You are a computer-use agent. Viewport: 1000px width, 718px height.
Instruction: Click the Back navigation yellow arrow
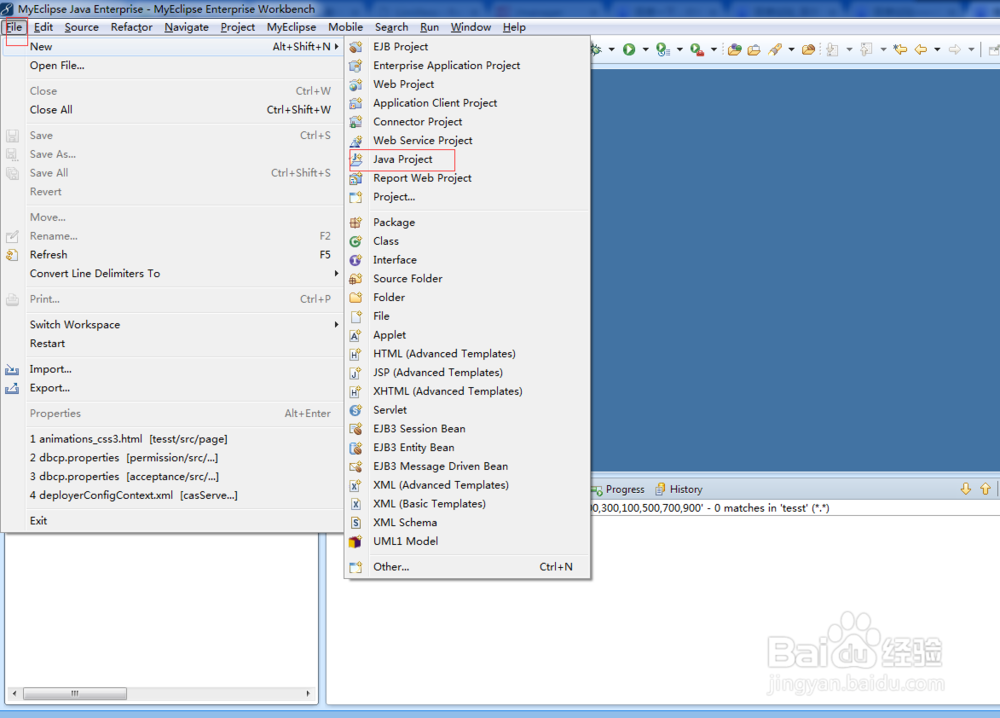(921, 49)
